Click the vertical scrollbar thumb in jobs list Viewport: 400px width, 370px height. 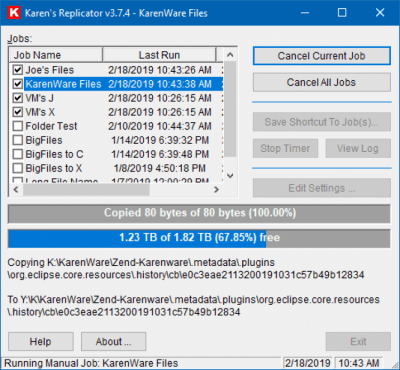pos(230,109)
